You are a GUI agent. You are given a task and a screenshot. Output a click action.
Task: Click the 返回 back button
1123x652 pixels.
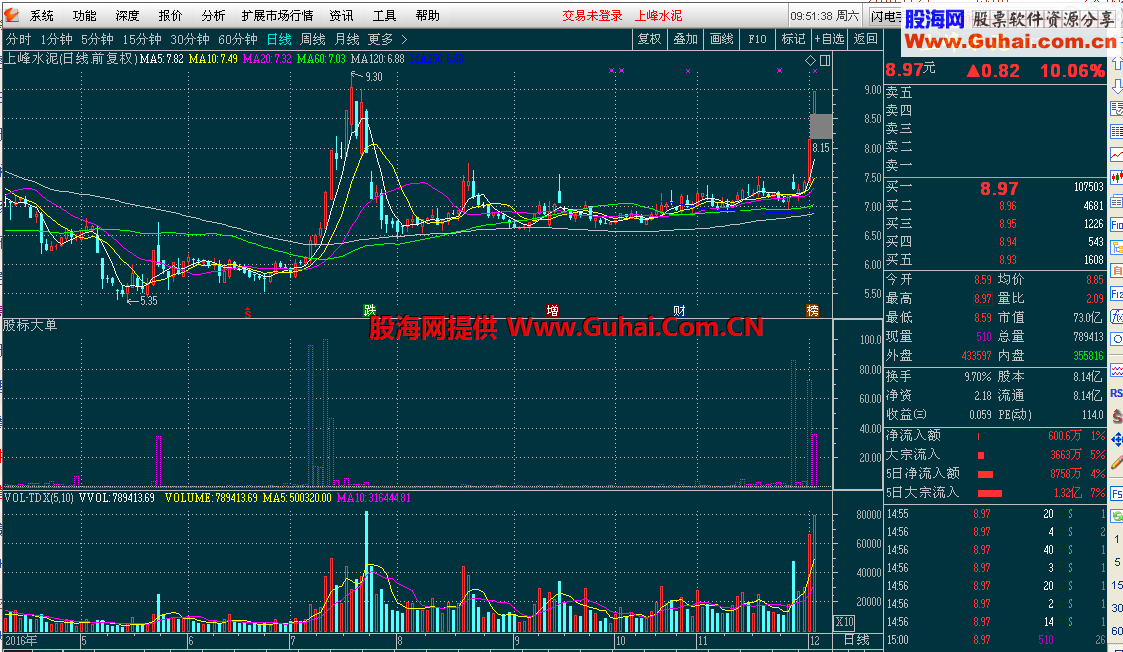coord(865,39)
